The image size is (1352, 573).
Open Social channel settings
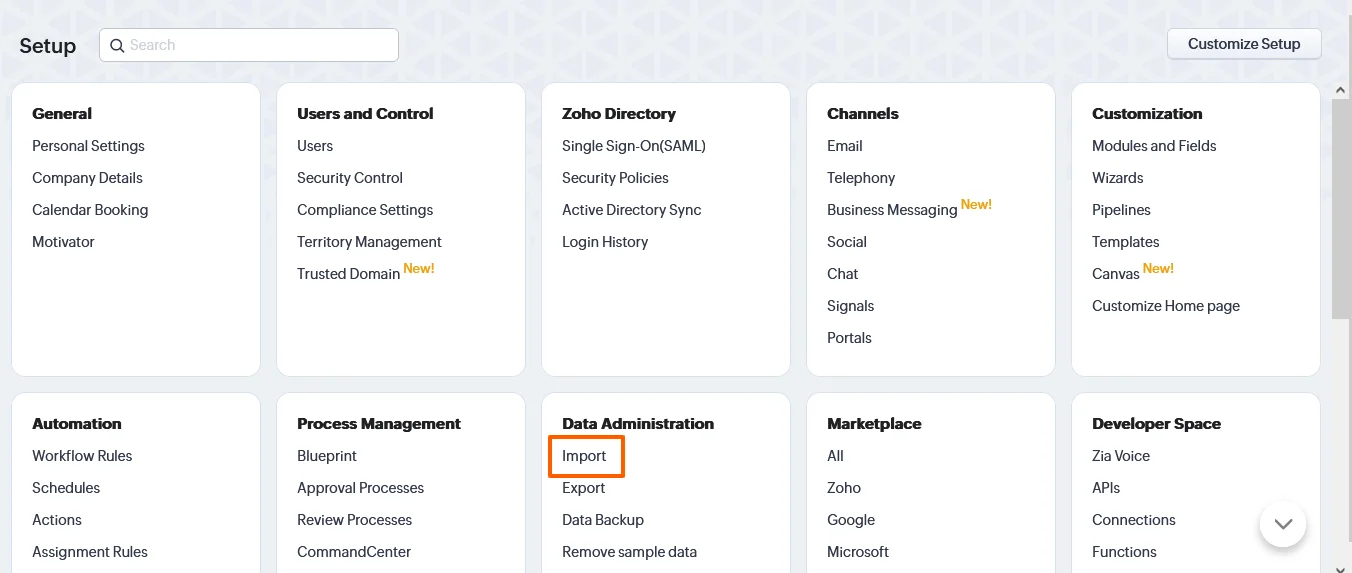click(x=847, y=242)
